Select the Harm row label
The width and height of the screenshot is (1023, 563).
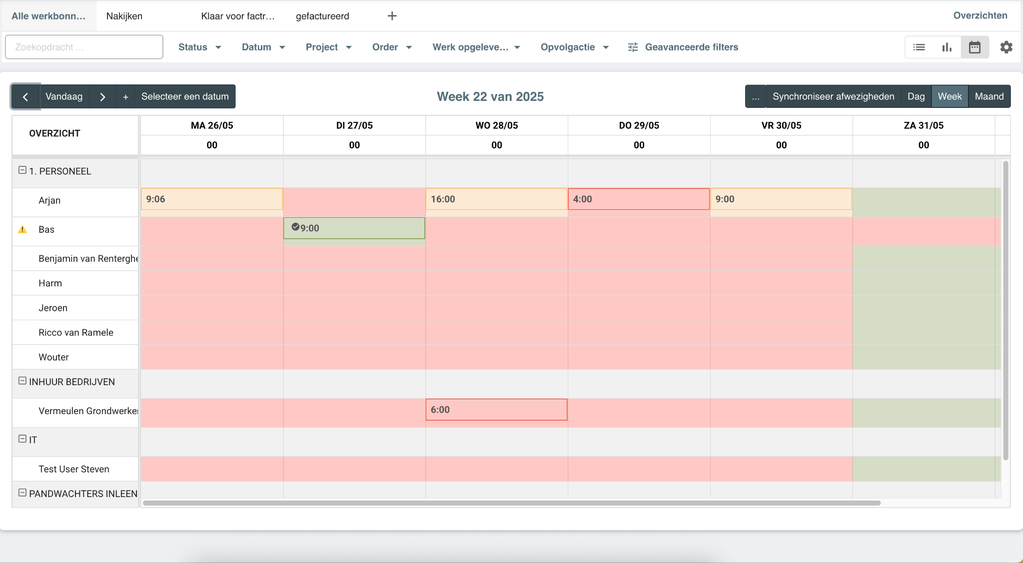tap(50, 283)
